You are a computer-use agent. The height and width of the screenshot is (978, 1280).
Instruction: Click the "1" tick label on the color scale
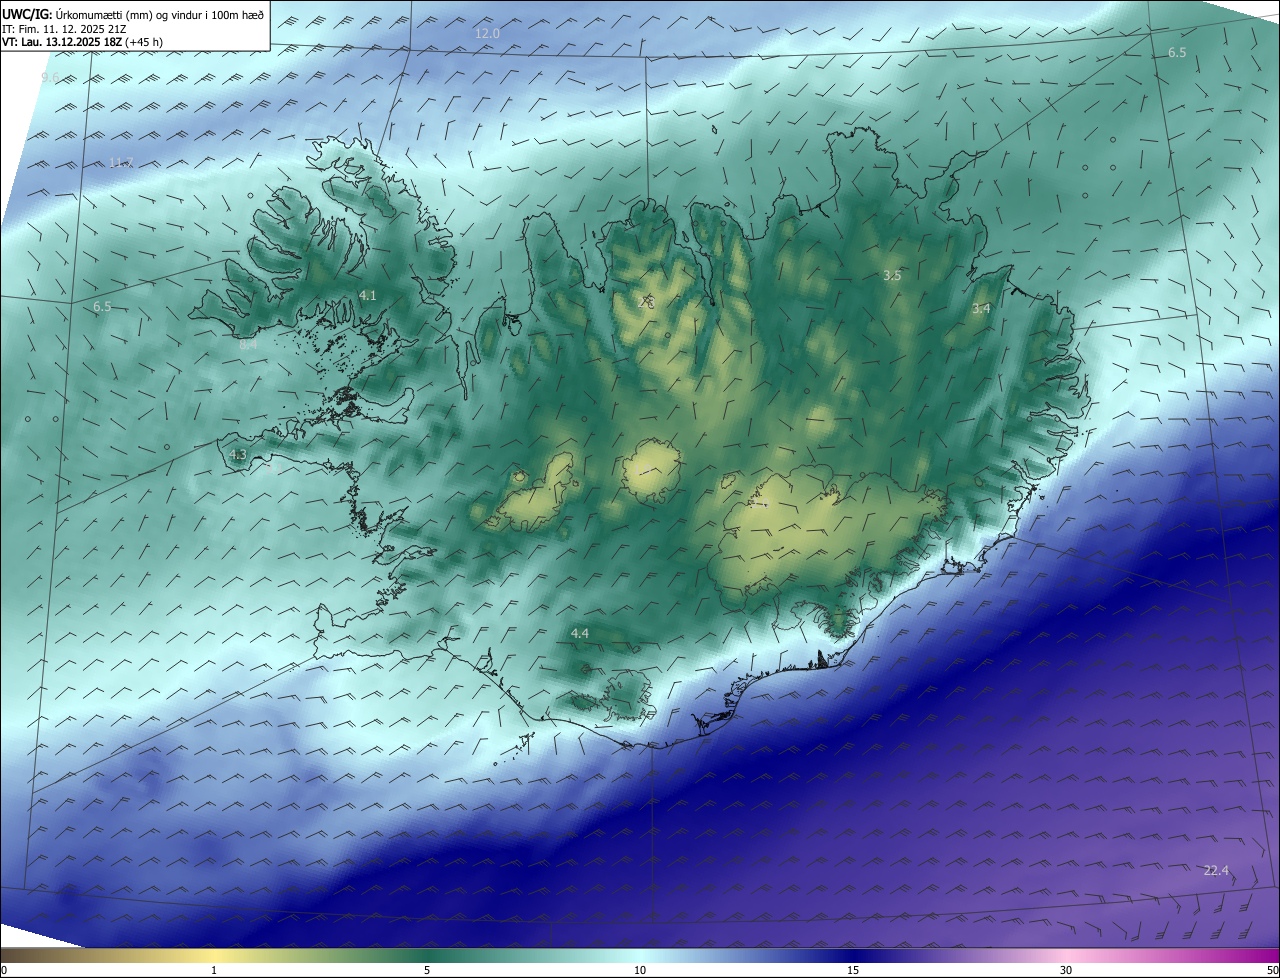pyautogui.click(x=214, y=970)
